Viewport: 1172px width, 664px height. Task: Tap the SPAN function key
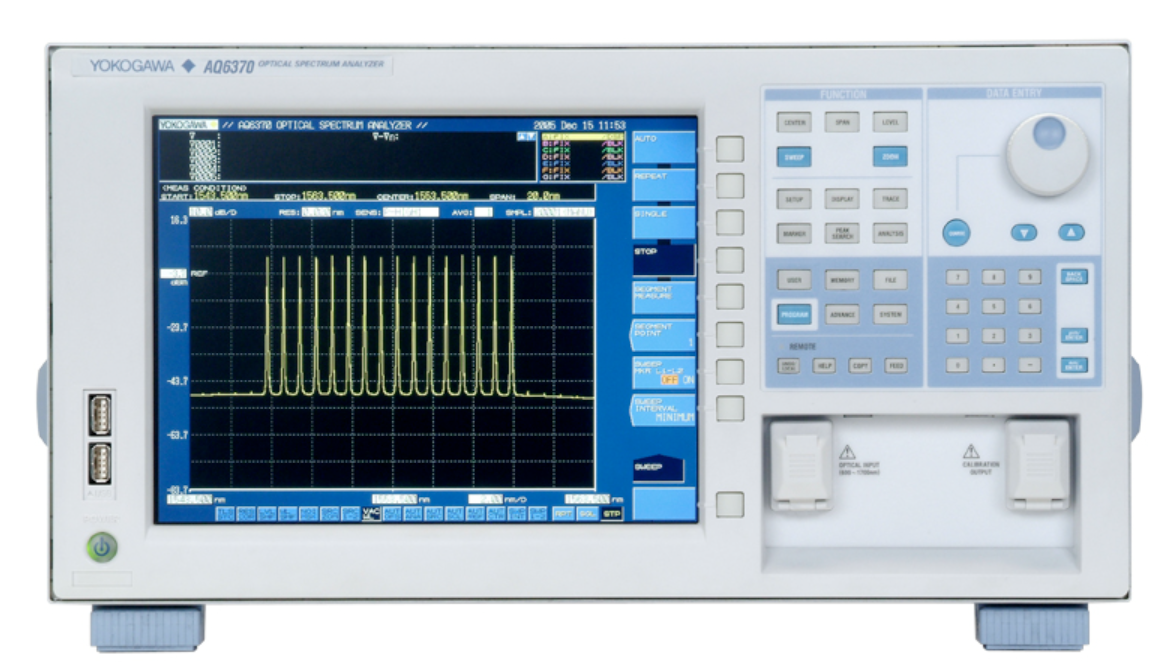pyautogui.click(x=842, y=122)
